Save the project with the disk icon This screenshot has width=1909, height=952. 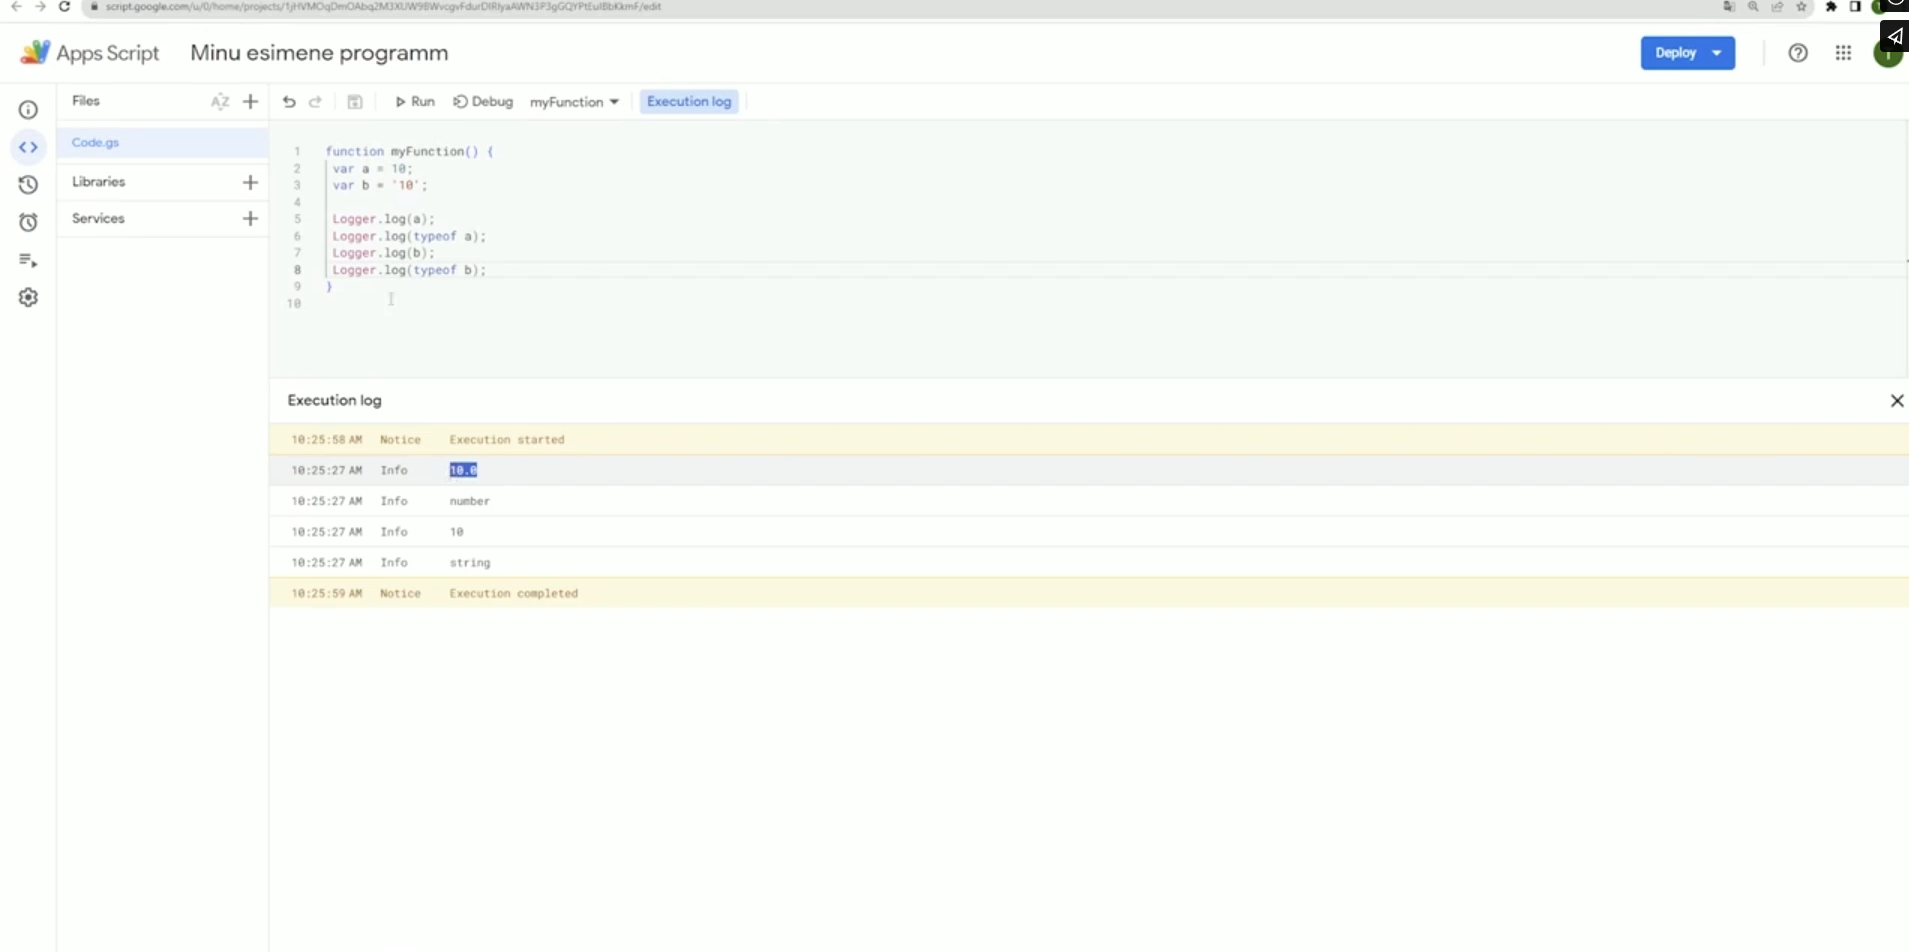tap(354, 101)
